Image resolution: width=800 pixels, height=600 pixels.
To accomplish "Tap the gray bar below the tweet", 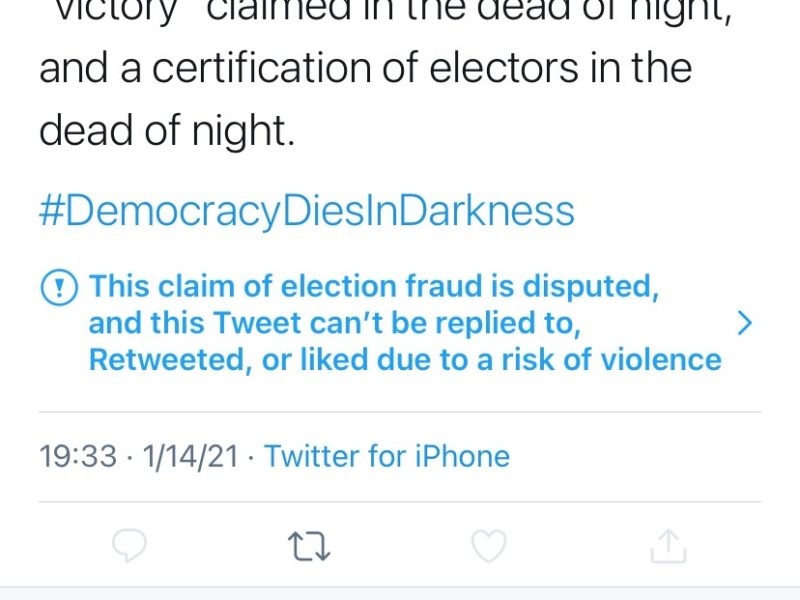I will pyautogui.click(x=400, y=593).
